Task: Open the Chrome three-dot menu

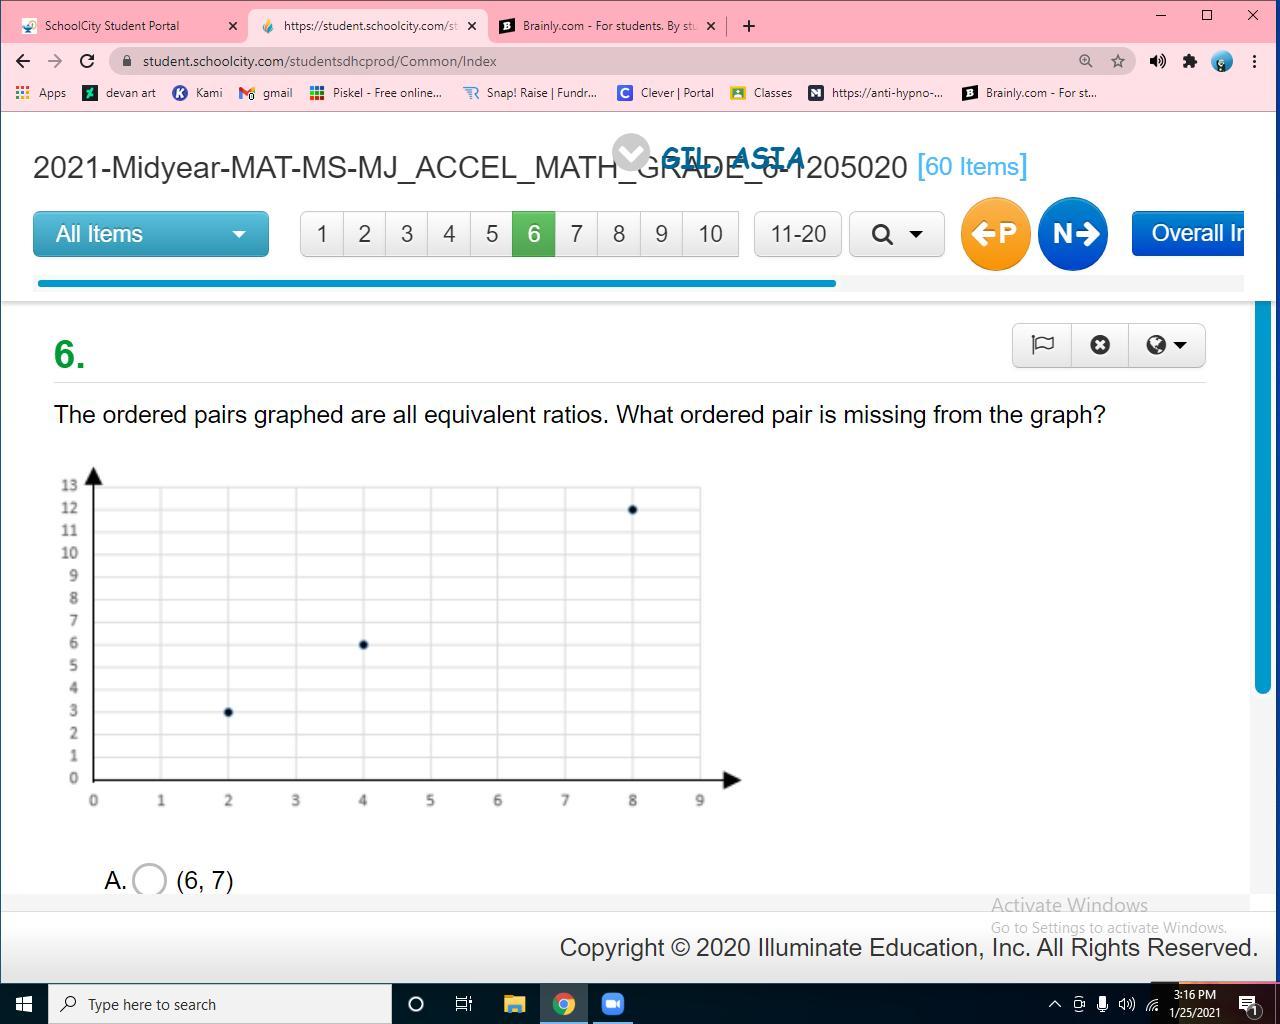Action: tap(1254, 61)
